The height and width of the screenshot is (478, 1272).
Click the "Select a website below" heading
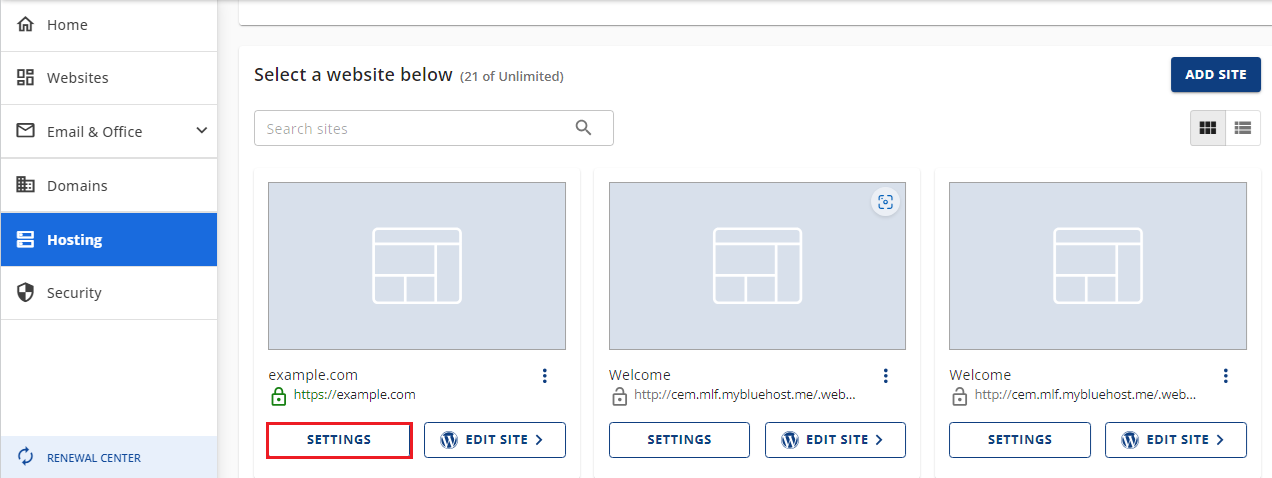click(x=353, y=75)
